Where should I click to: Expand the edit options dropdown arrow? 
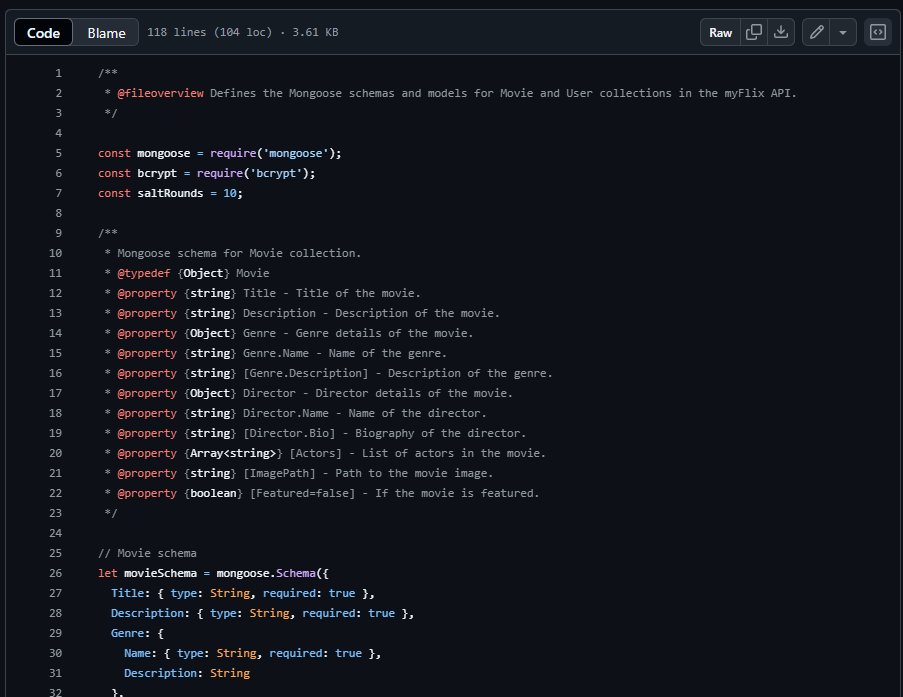[x=843, y=32]
